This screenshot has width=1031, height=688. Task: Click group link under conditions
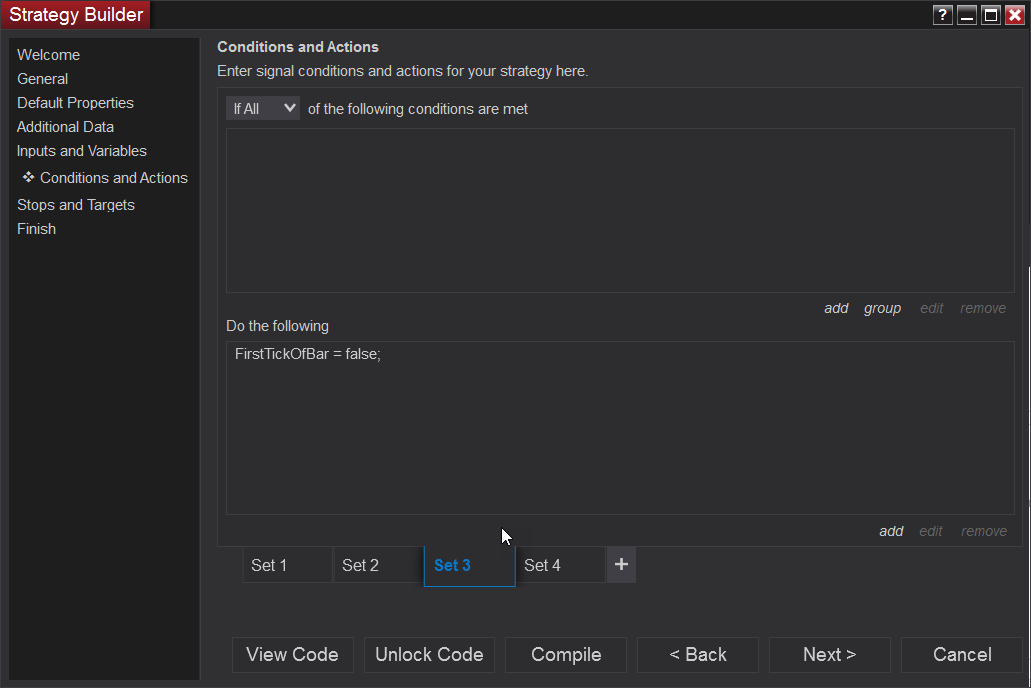(882, 308)
